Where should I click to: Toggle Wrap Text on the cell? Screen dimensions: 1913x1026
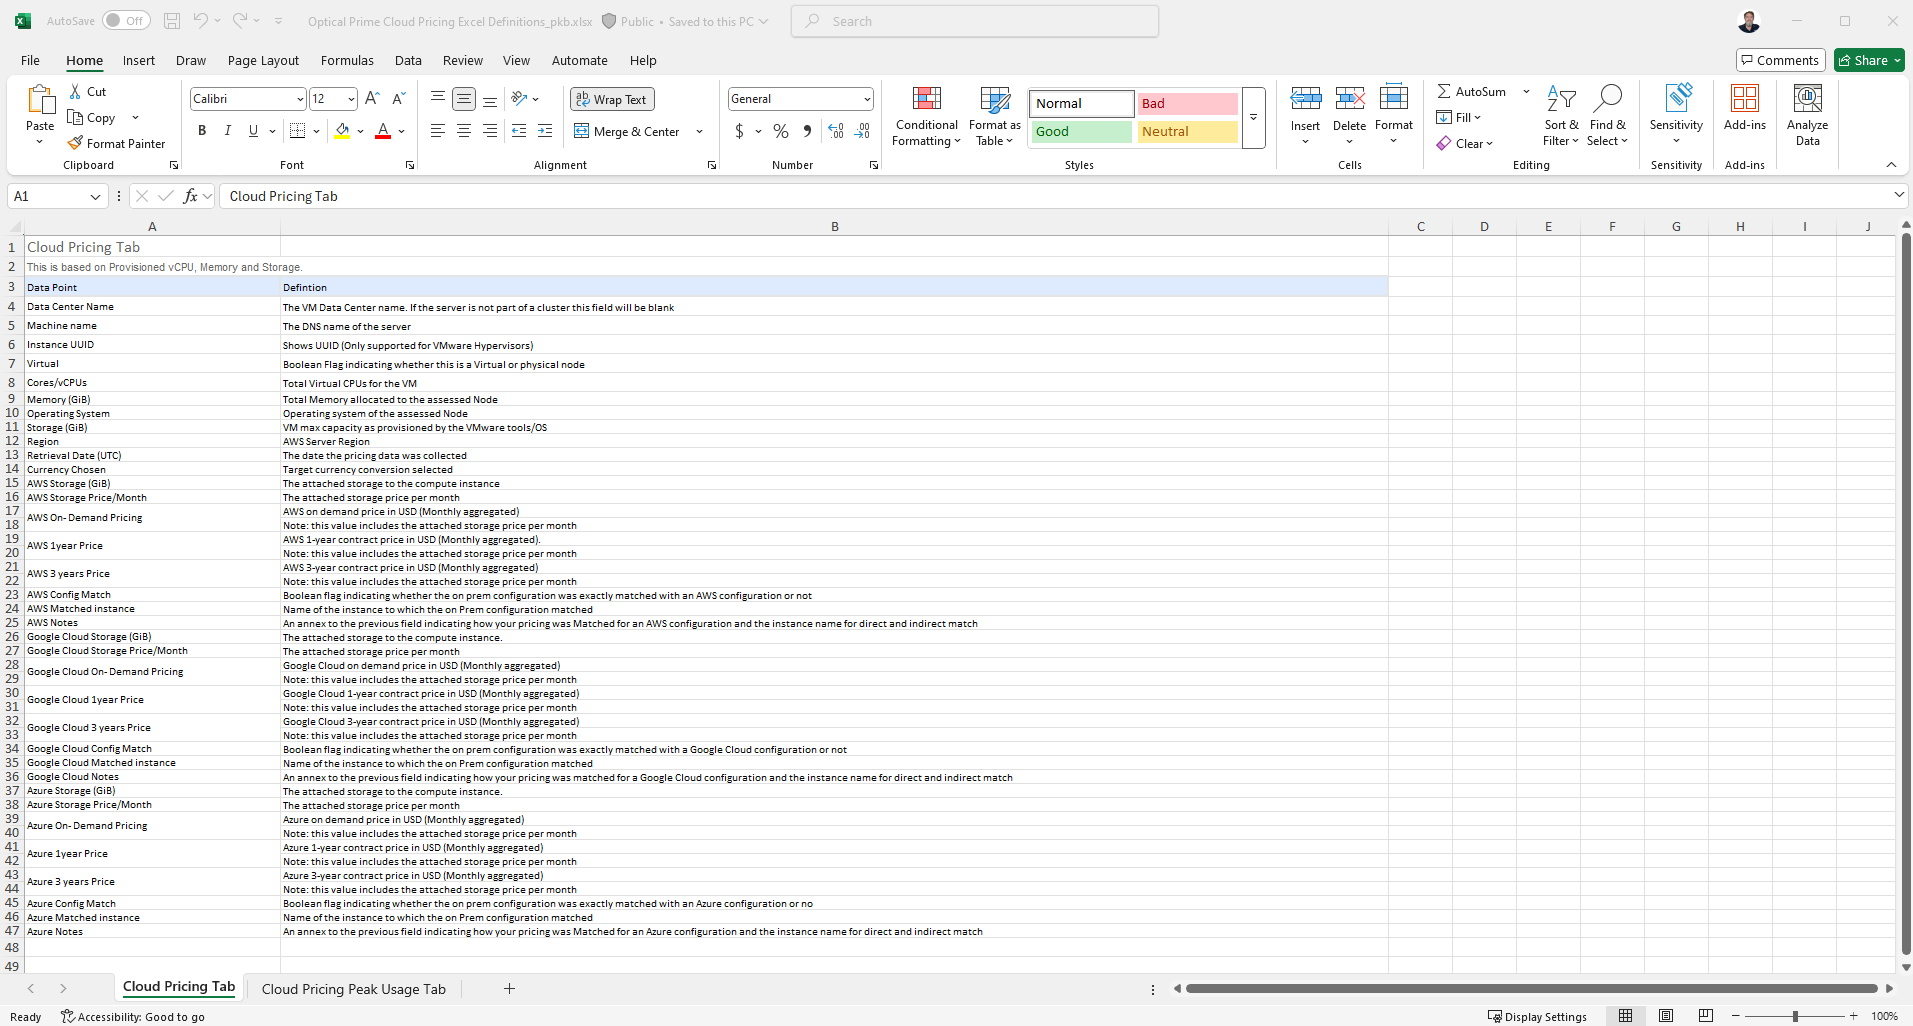[612, 99]
